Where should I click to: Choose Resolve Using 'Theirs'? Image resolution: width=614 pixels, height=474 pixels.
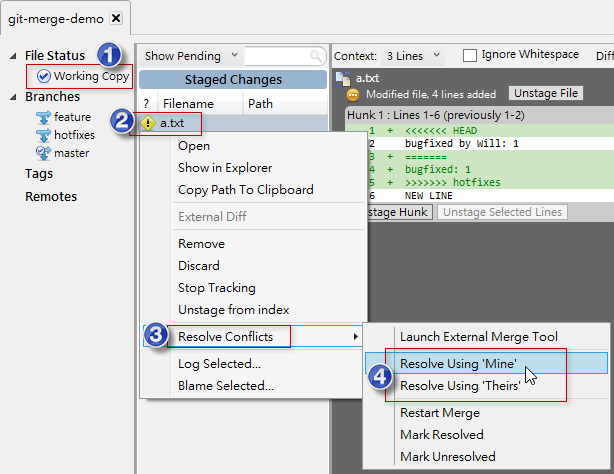[x=460, y=386]
